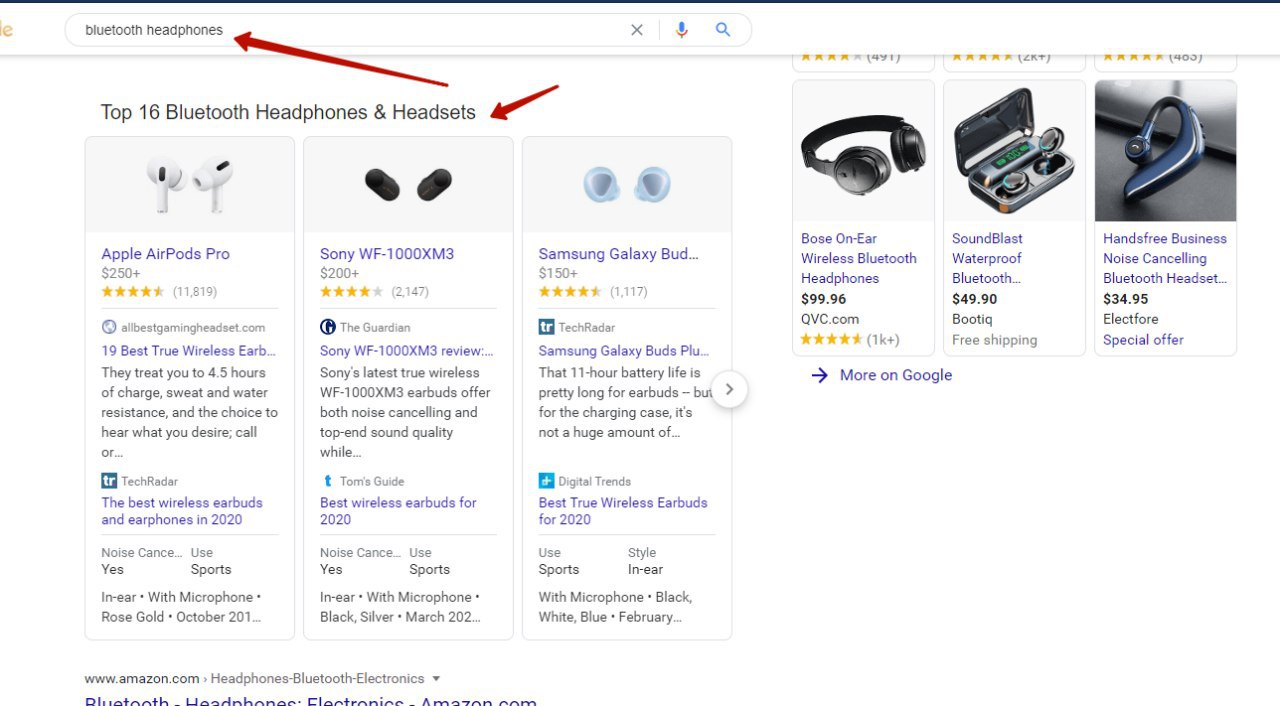Click the Bootiq seller name
Image resolution: width=1280 pixels, height=706 pixels.
[972, 319]
